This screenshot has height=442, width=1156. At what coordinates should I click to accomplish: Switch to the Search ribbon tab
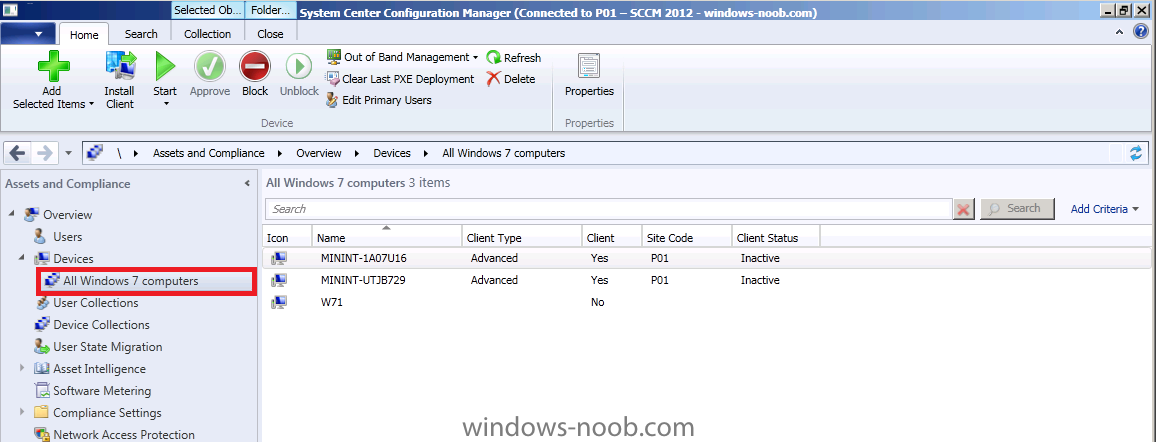click(x=141, y=33)
